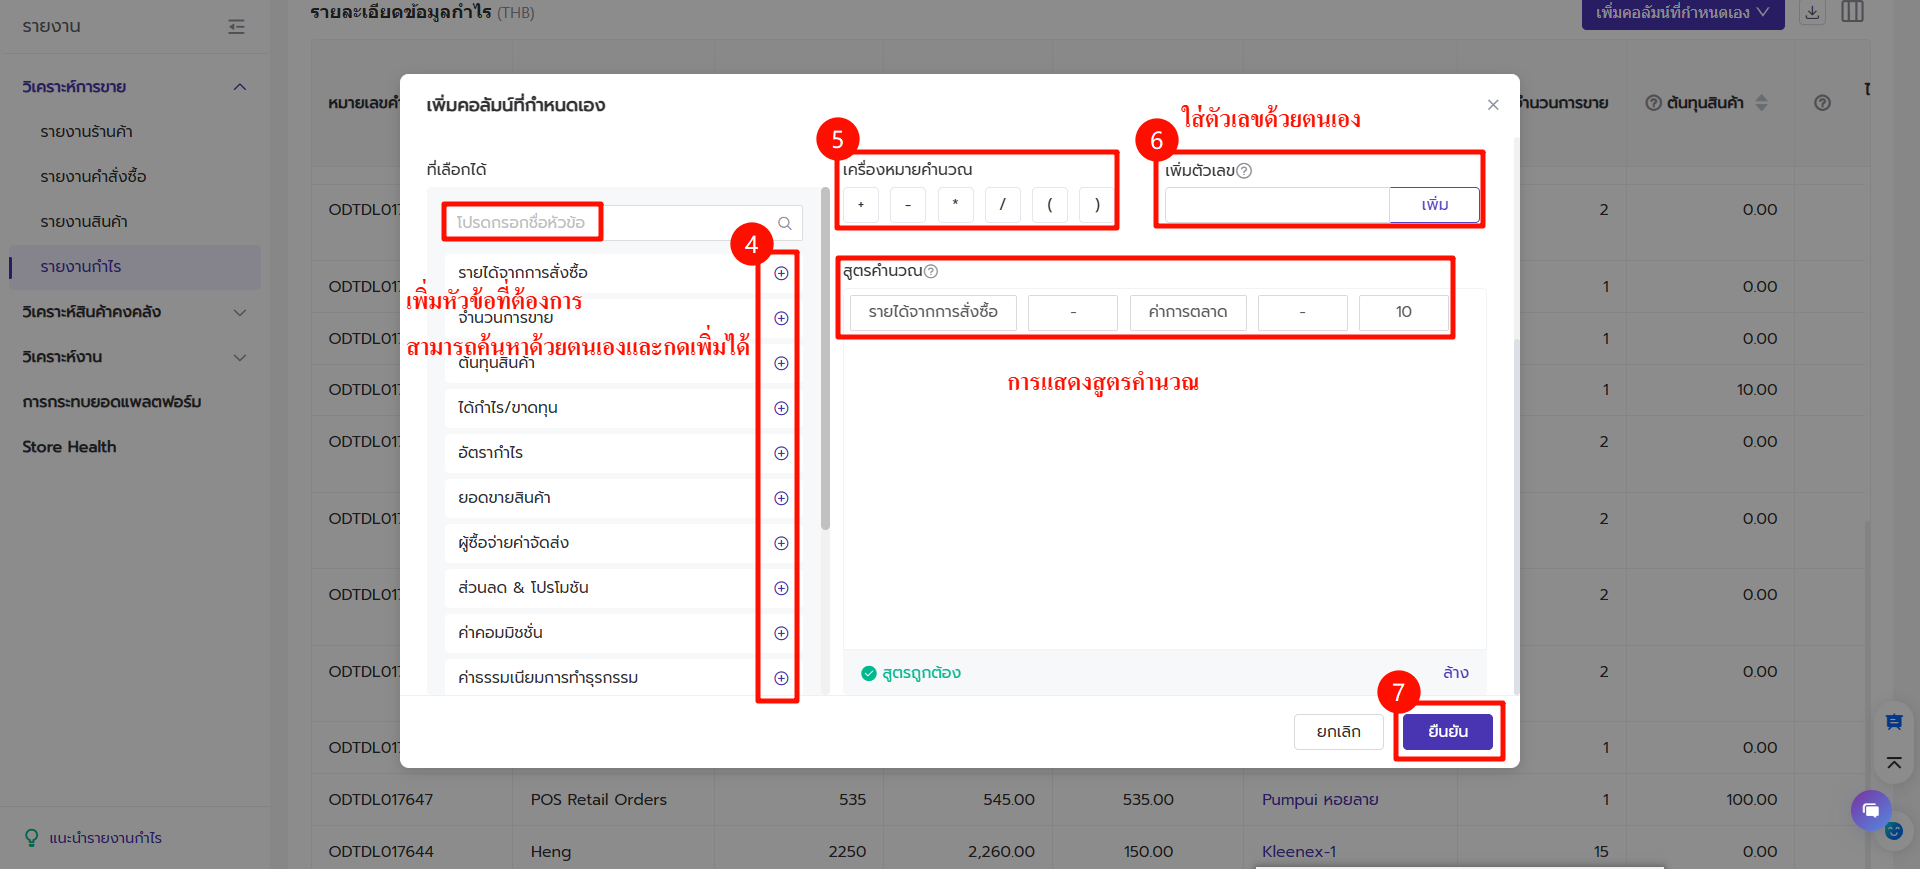The height and width of the screenshot is (869, 1920).
Task: Click the ยกเลิก cancel button
Action: (1338, 732)
